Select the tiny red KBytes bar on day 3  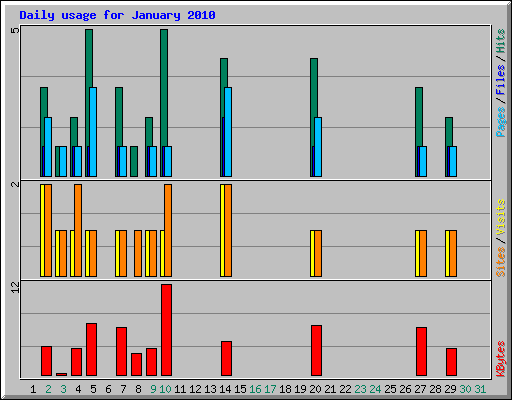[61, 374]
